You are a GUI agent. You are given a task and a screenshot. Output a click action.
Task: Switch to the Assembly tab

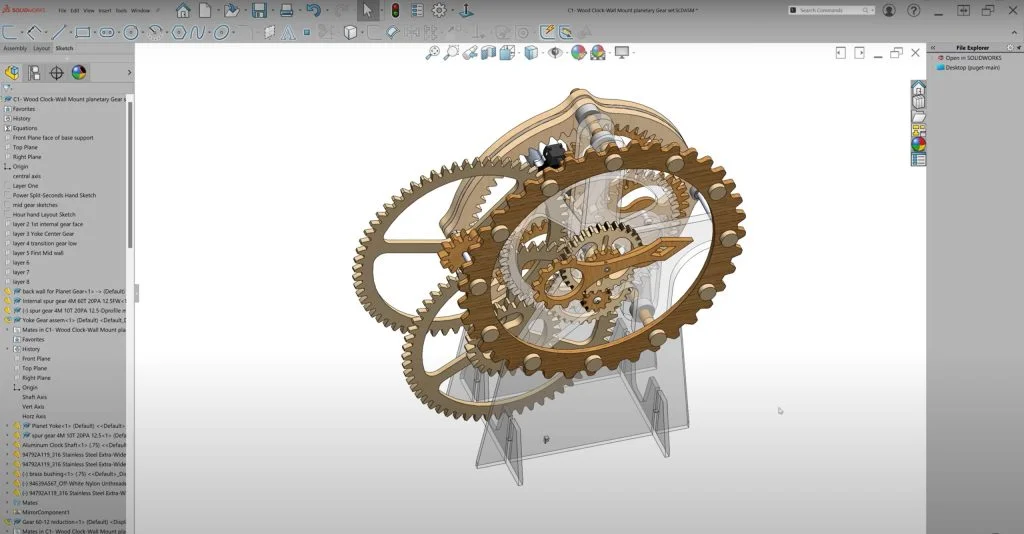pos(15,48)
